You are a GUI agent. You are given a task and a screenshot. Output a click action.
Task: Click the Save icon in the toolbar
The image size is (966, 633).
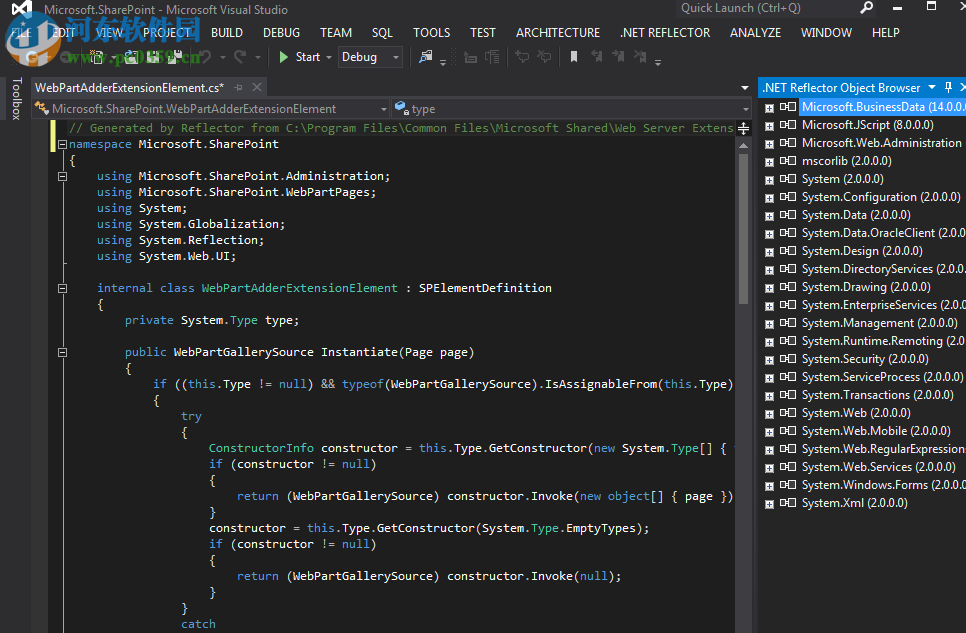point(152,57)
